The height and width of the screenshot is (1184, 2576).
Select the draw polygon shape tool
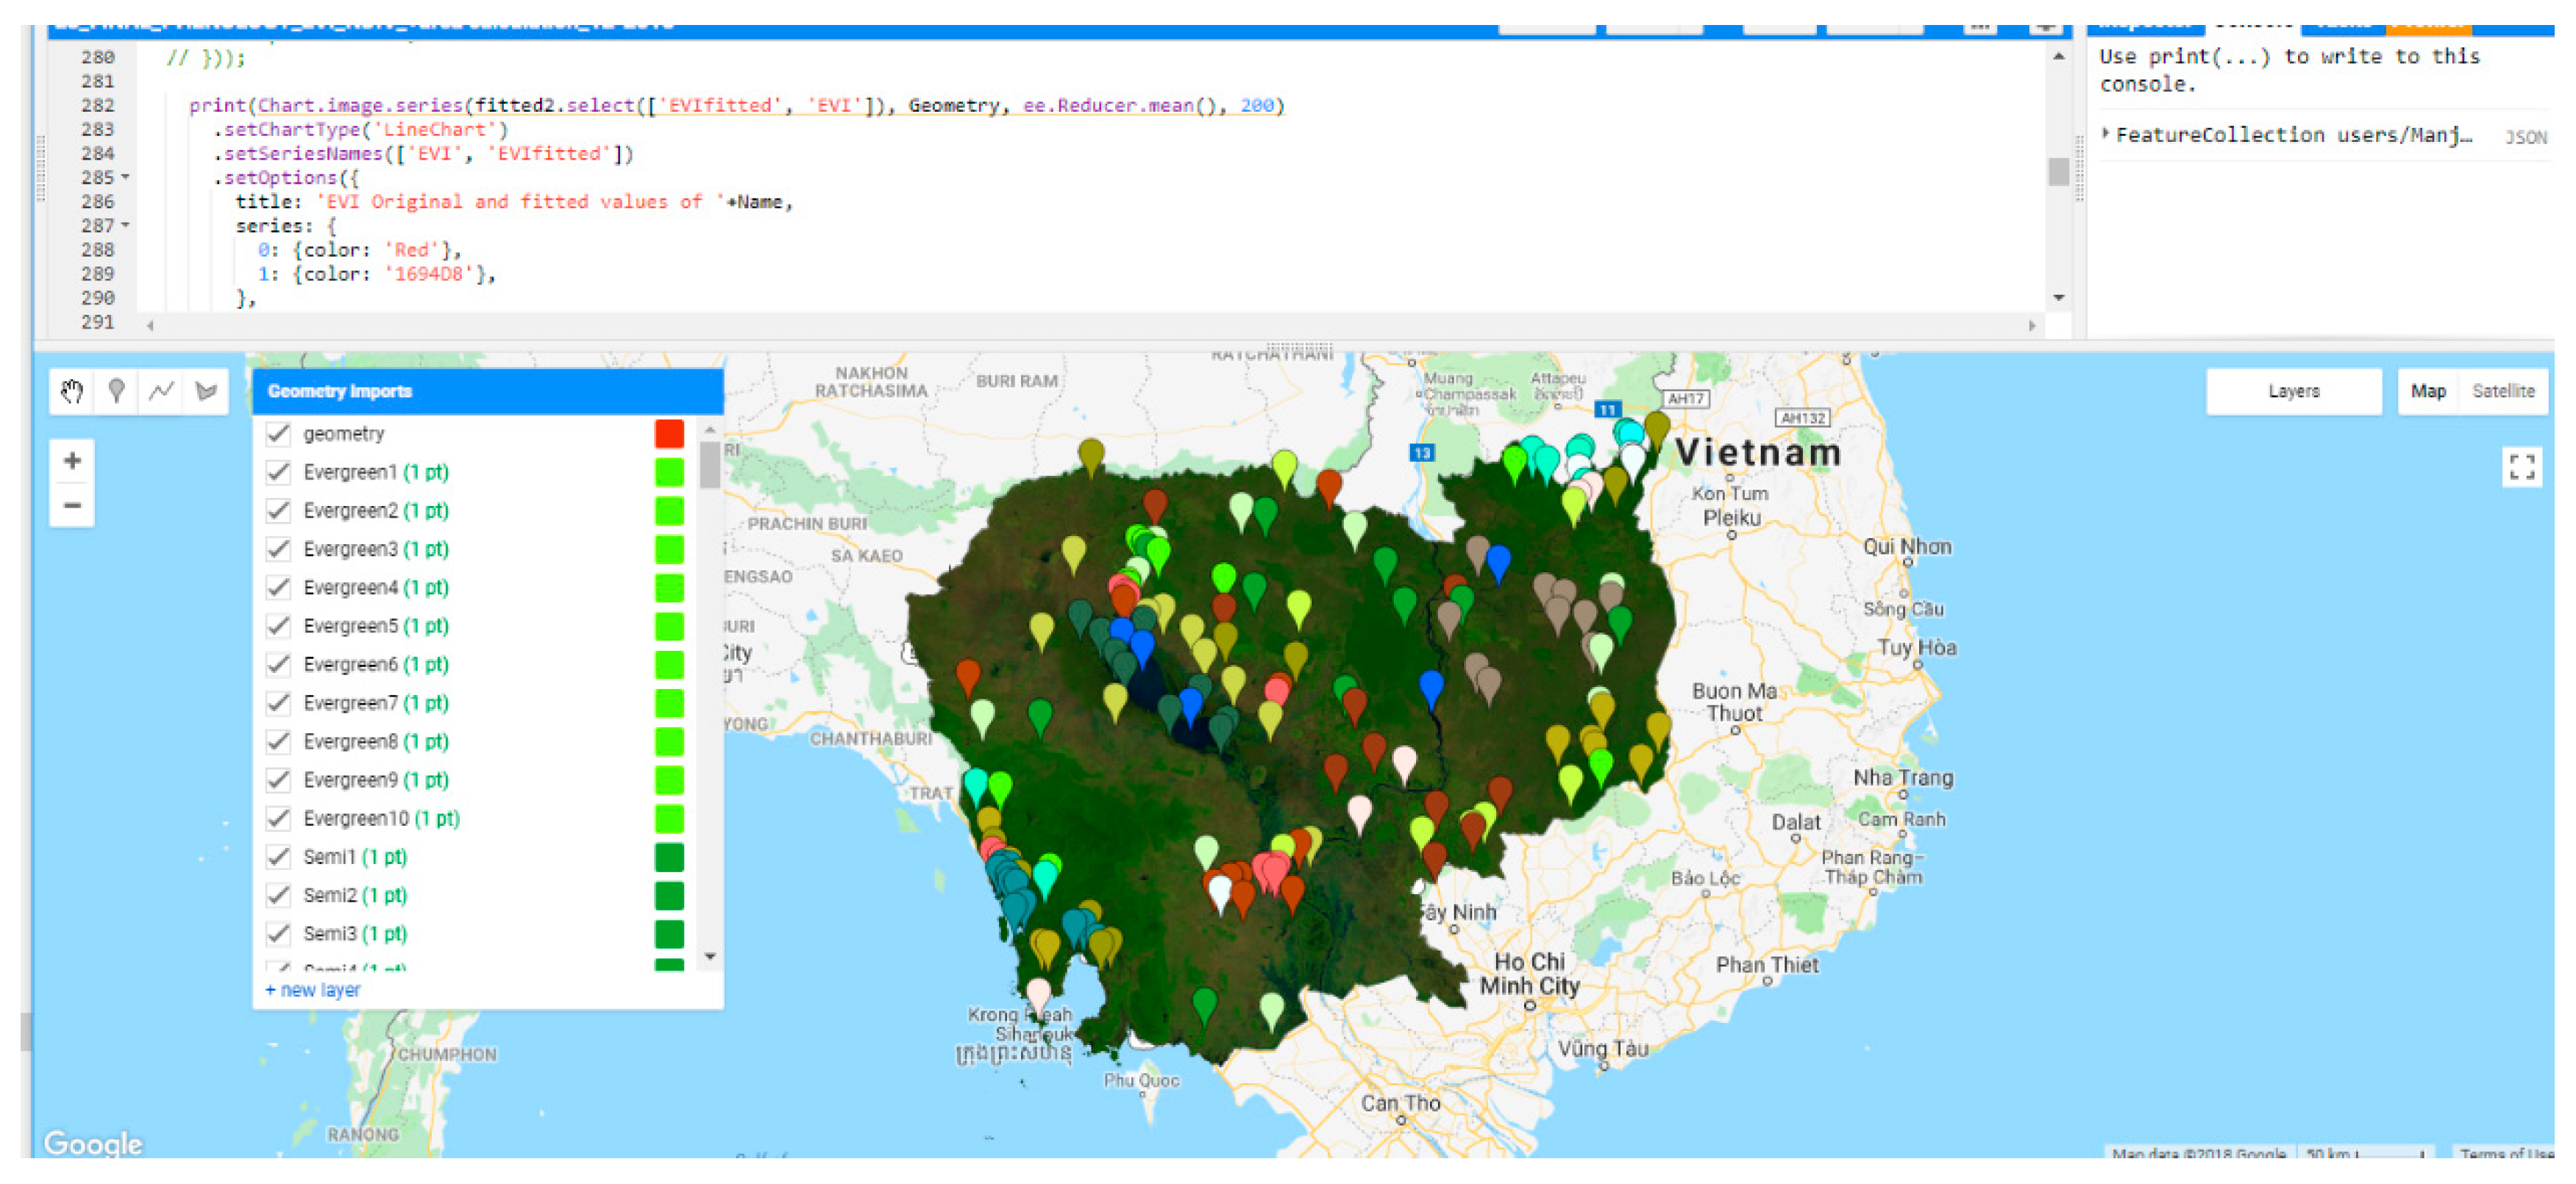click(x=206, y=391)
